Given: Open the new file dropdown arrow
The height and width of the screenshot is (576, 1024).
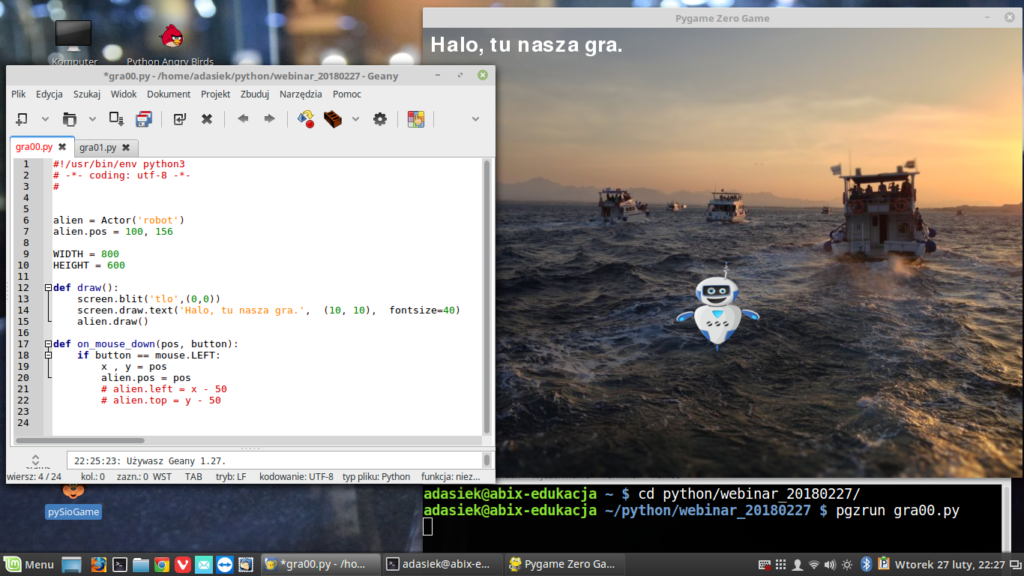Looking at the screenshot, I should click(x=43, y=118).
